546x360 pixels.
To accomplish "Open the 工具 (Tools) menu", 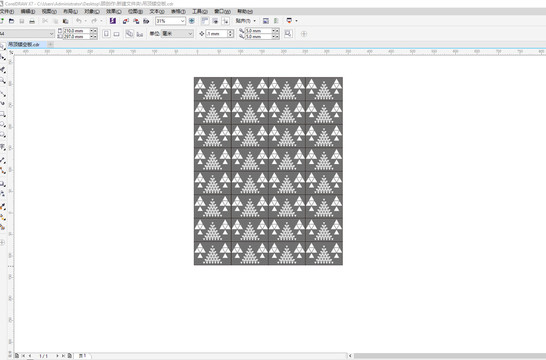I will [x=200, y=11].
